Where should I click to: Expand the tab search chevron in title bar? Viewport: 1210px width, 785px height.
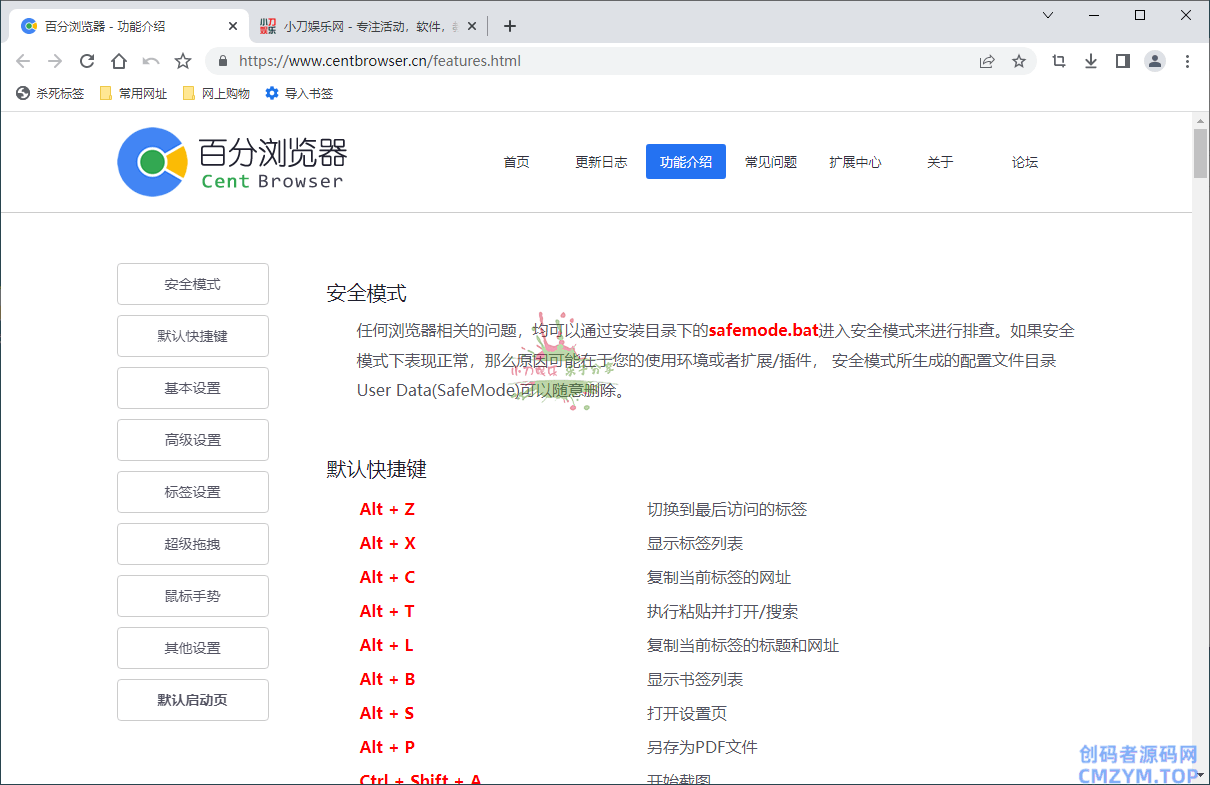coord(1048,15)
